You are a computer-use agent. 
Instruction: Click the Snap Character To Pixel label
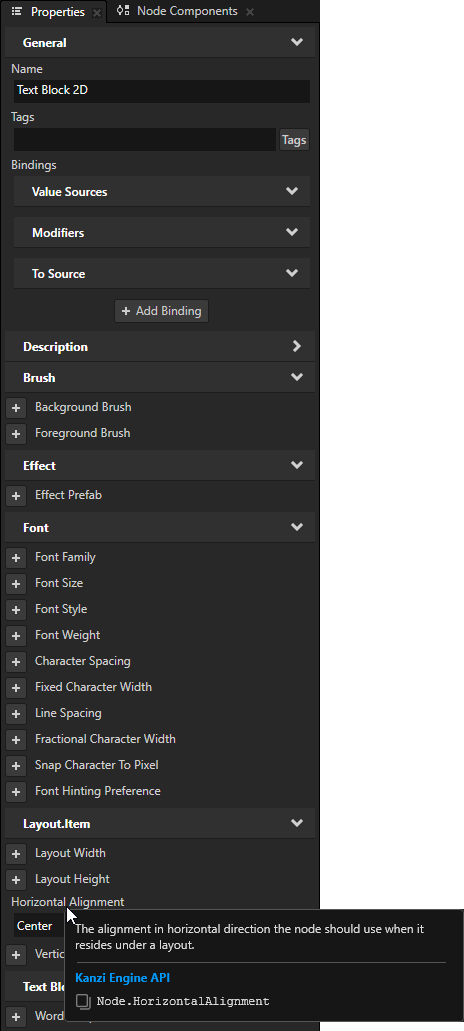[x=97, y=765]
